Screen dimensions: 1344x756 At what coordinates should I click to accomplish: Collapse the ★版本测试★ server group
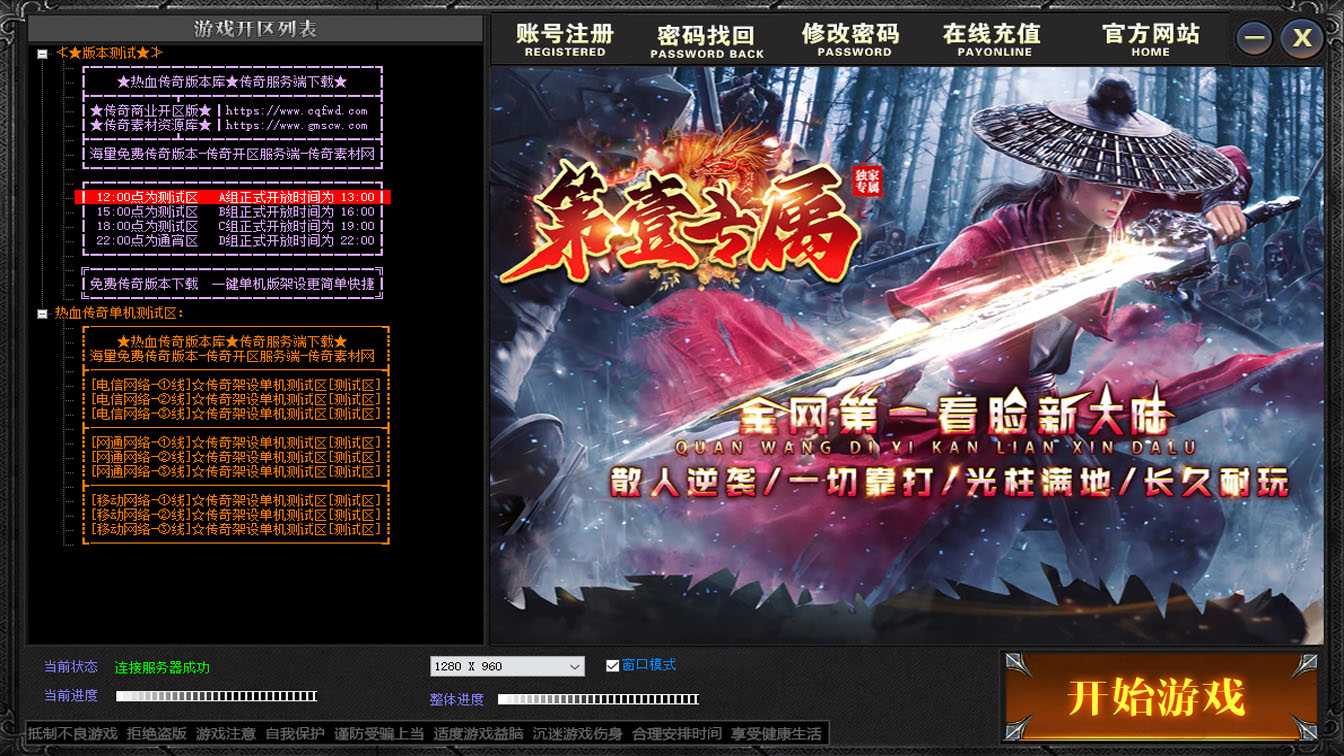pyautogui.click(x=43, y=54)
